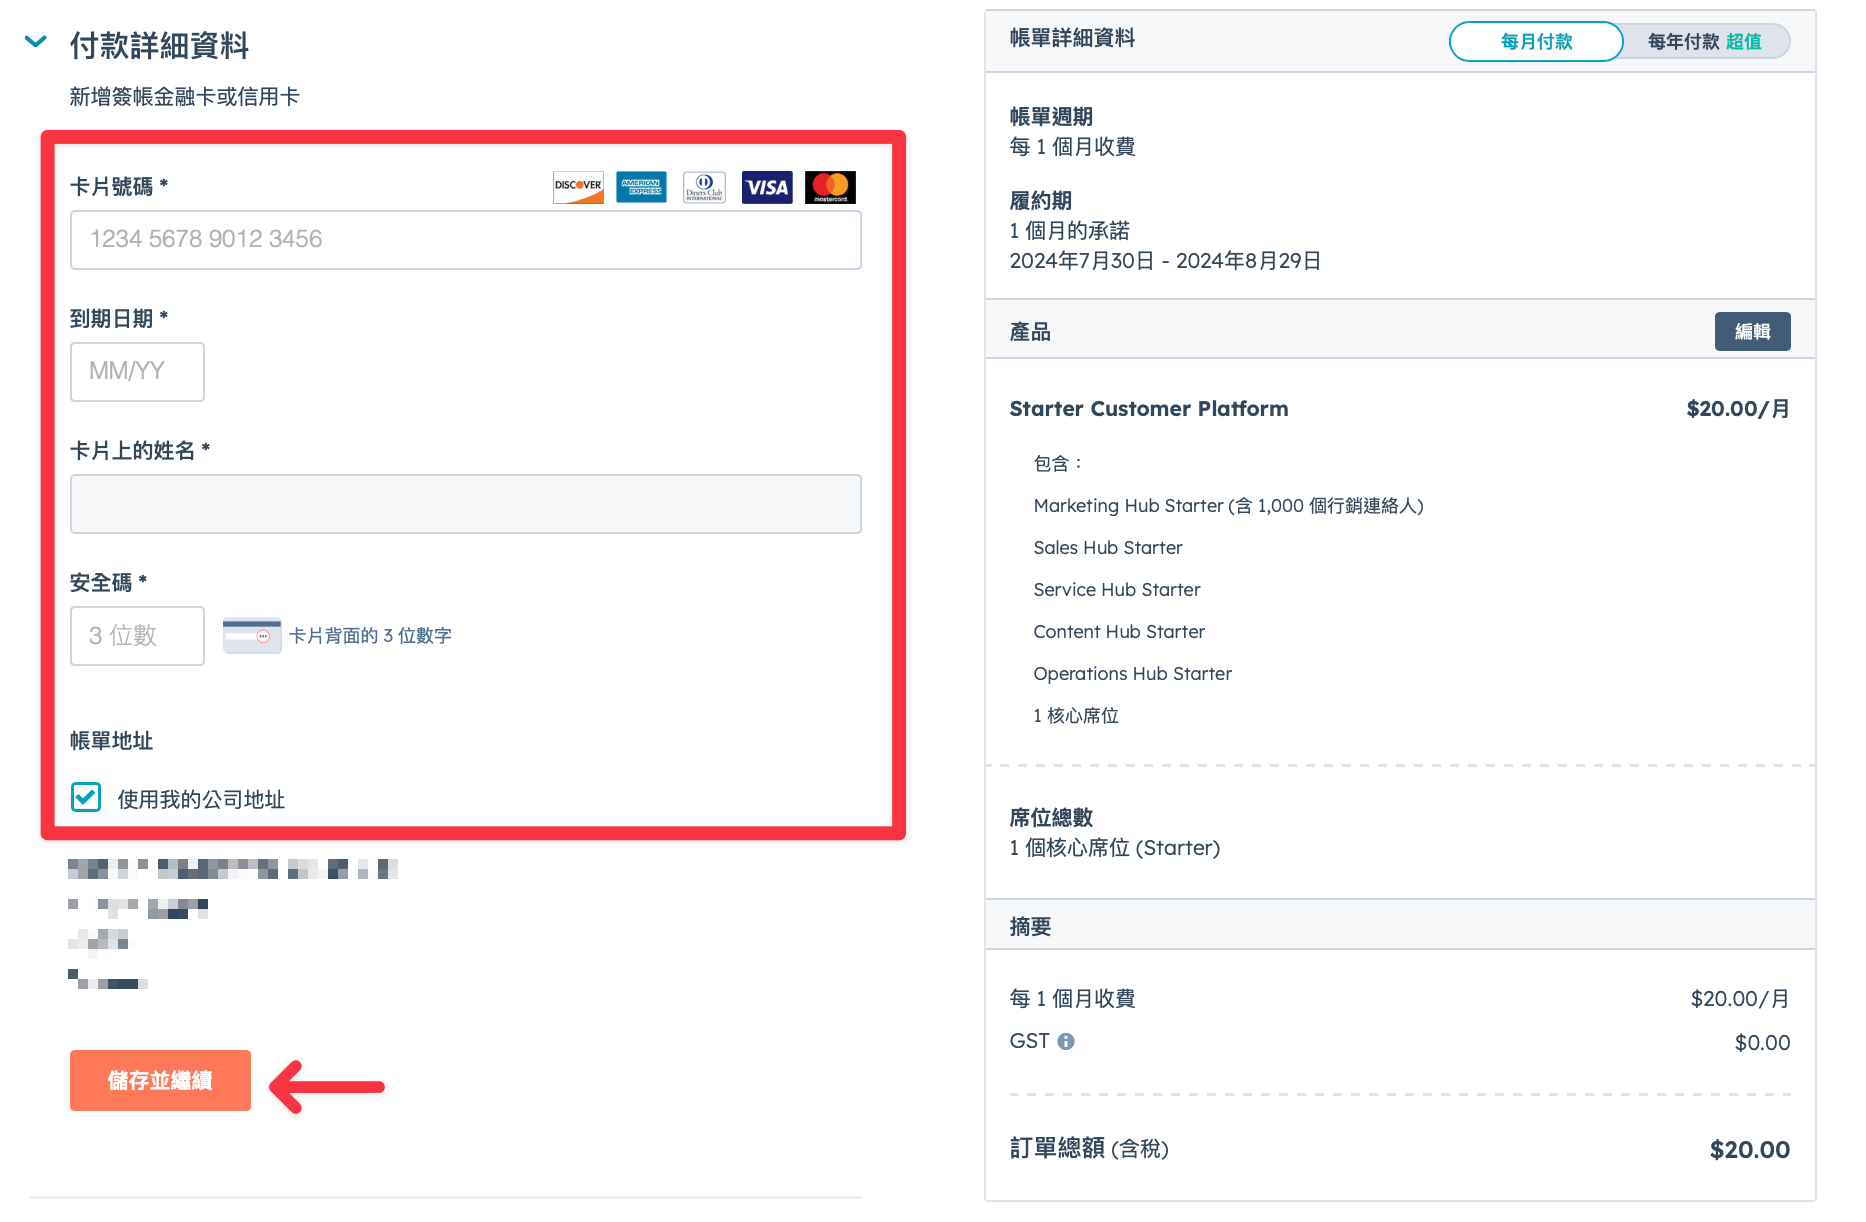Click the 到期日期 MM/YY field
This screenshot has width=1866, height=1222.
(x=137, y=372)
